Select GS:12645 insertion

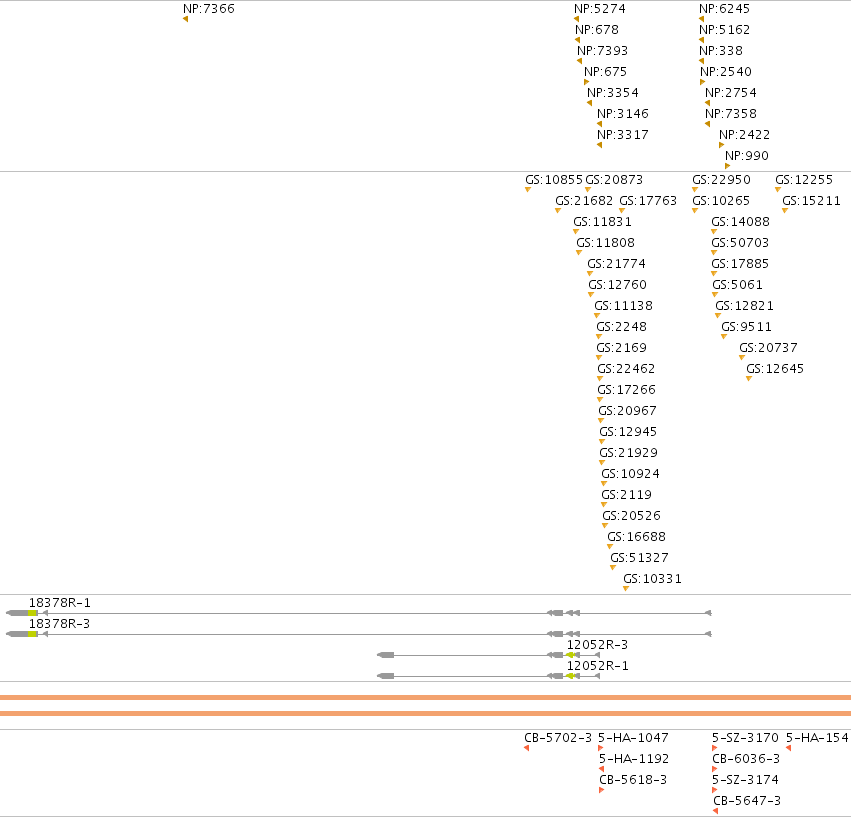(775, 369)
